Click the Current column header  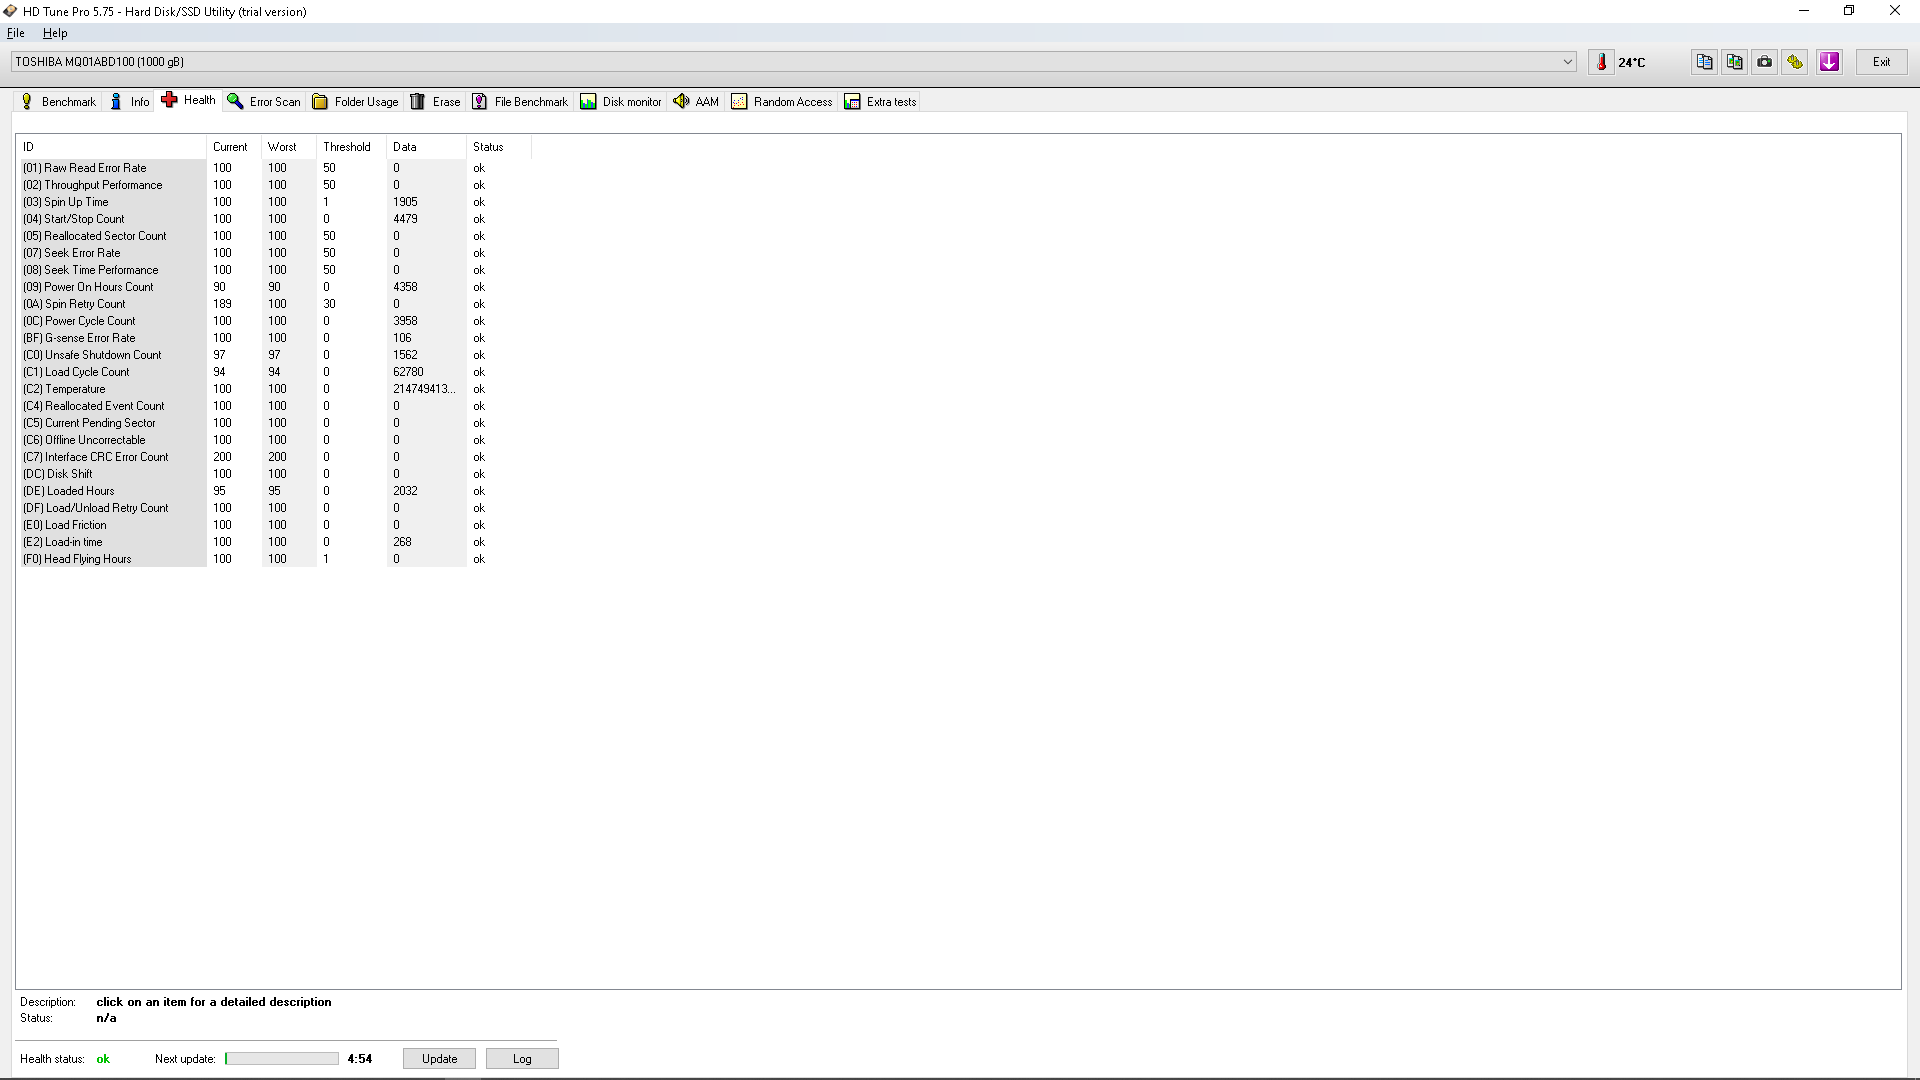pyautogui.click(x=234, y=147)
